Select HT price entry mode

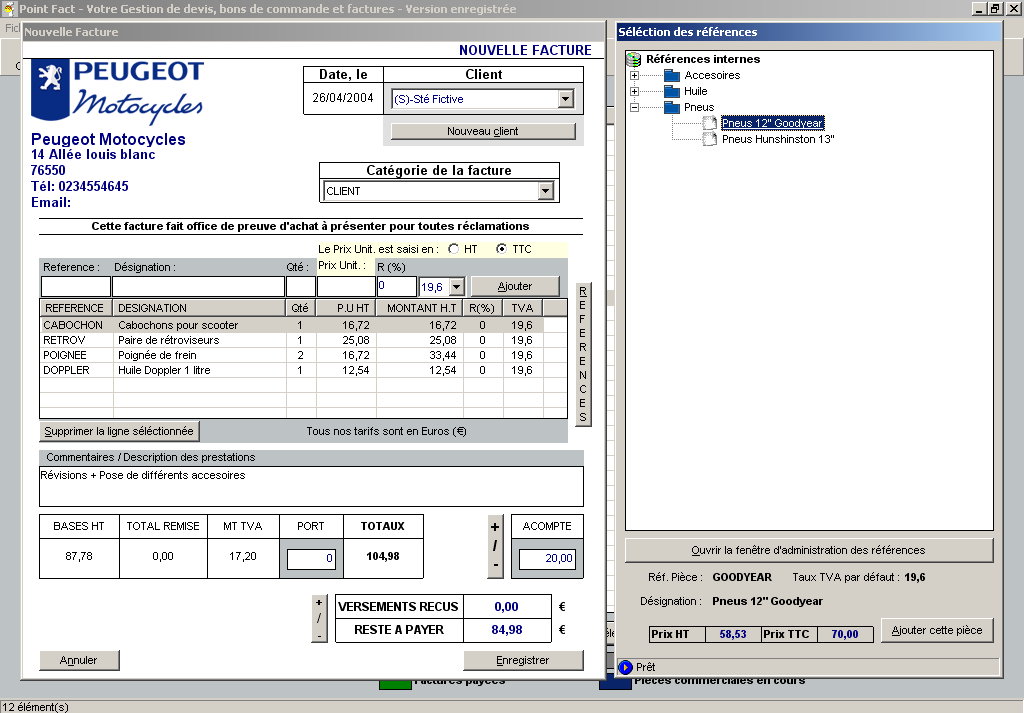tap(454, 249)
